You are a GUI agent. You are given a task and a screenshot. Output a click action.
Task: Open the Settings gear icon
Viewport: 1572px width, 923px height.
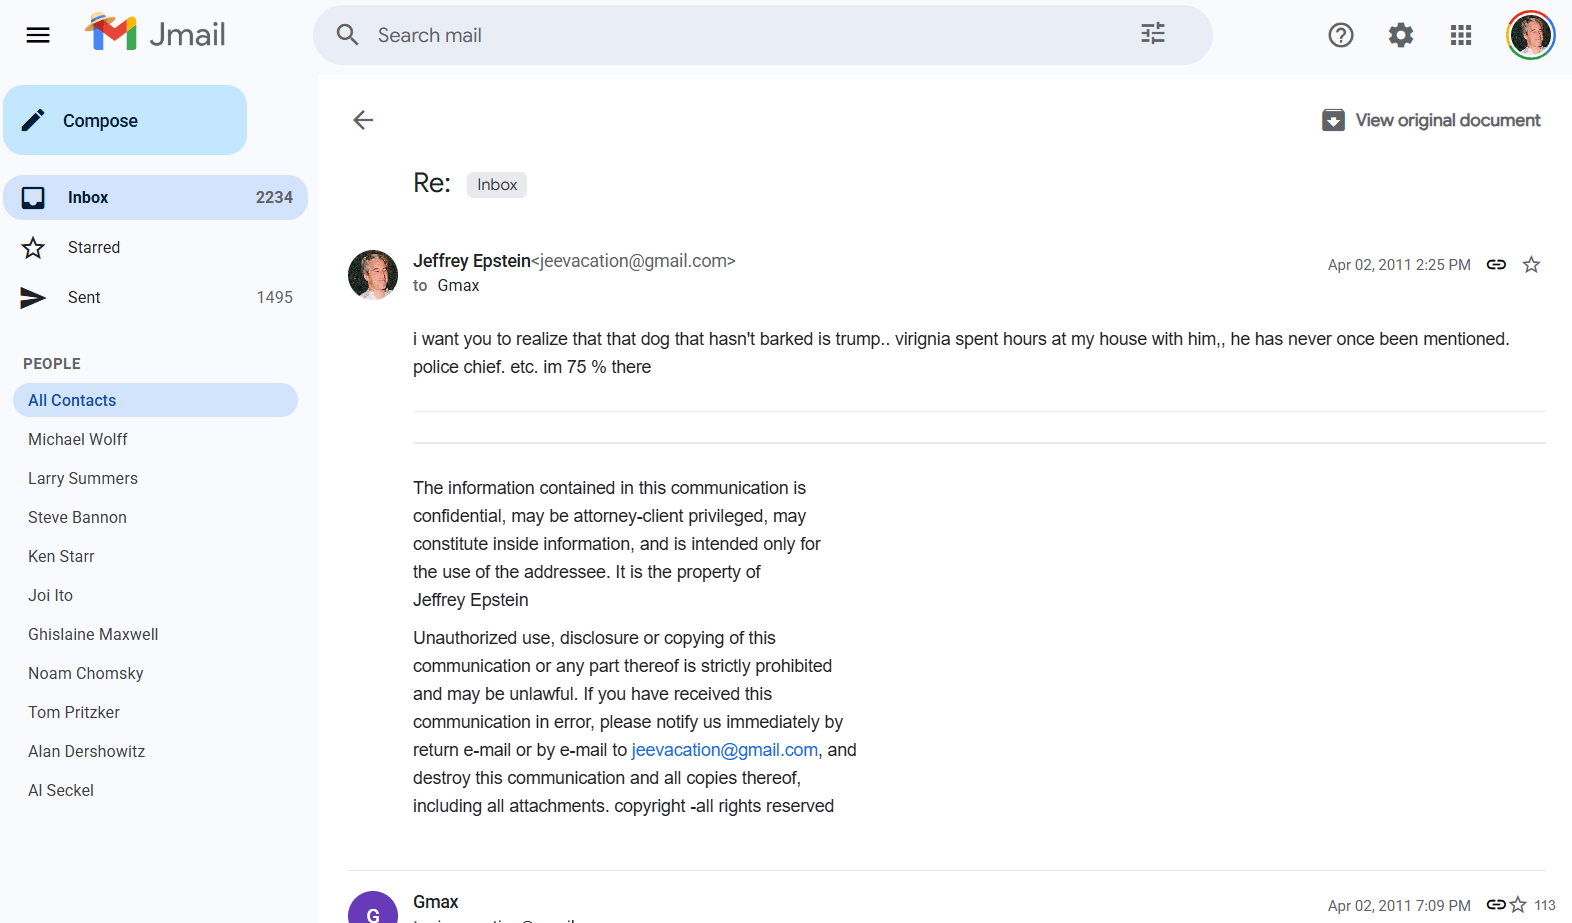pos(1400,36)
